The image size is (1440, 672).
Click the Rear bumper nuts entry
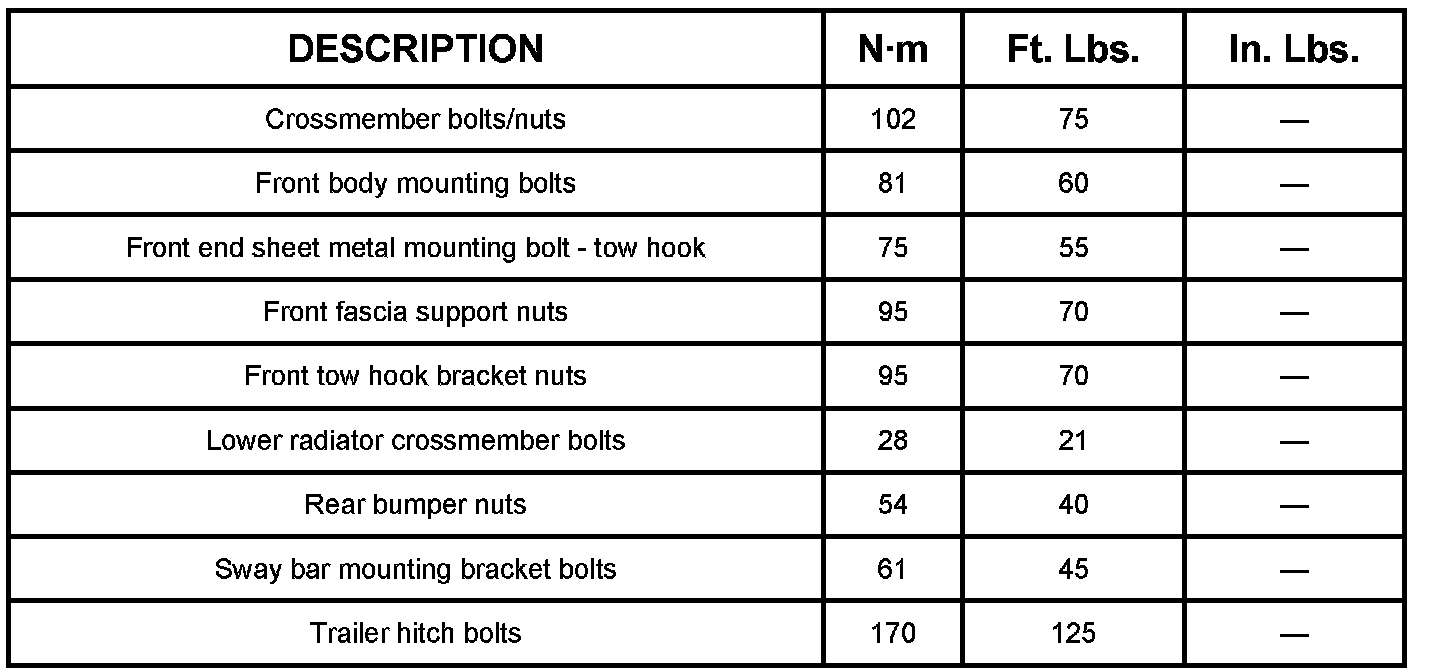(x=415, y=504)
